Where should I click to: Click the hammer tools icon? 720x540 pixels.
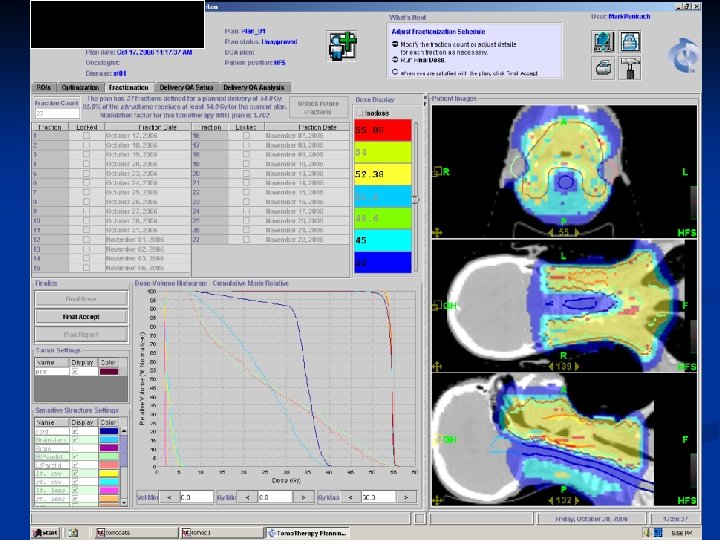(630, 68)
